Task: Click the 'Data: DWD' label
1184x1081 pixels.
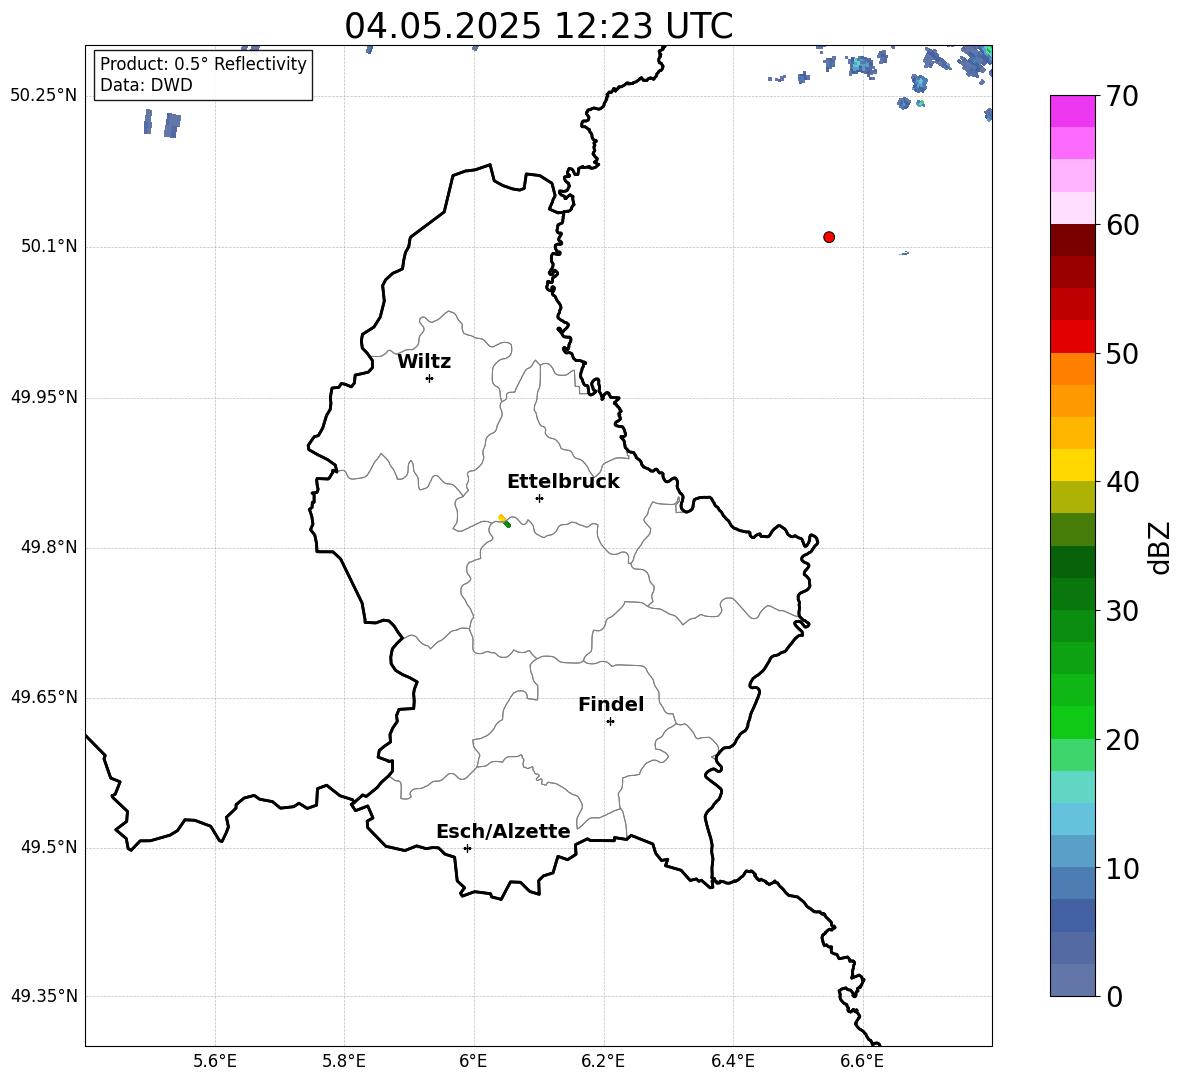Action: [x=146, y=85]
